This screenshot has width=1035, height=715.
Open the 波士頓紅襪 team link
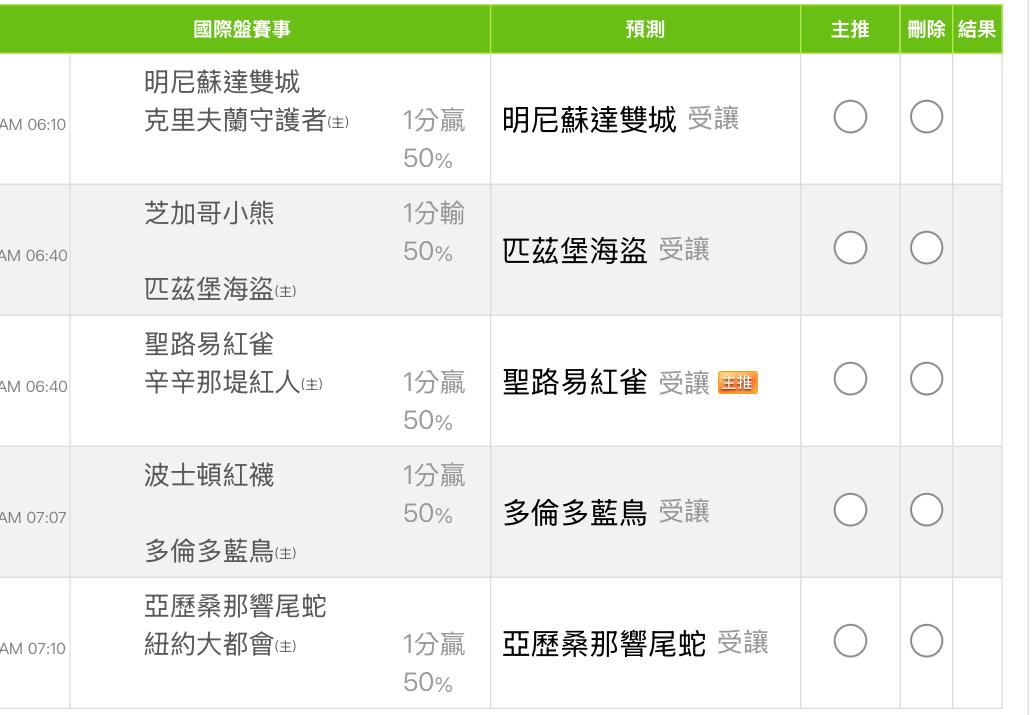click(209, 475)
